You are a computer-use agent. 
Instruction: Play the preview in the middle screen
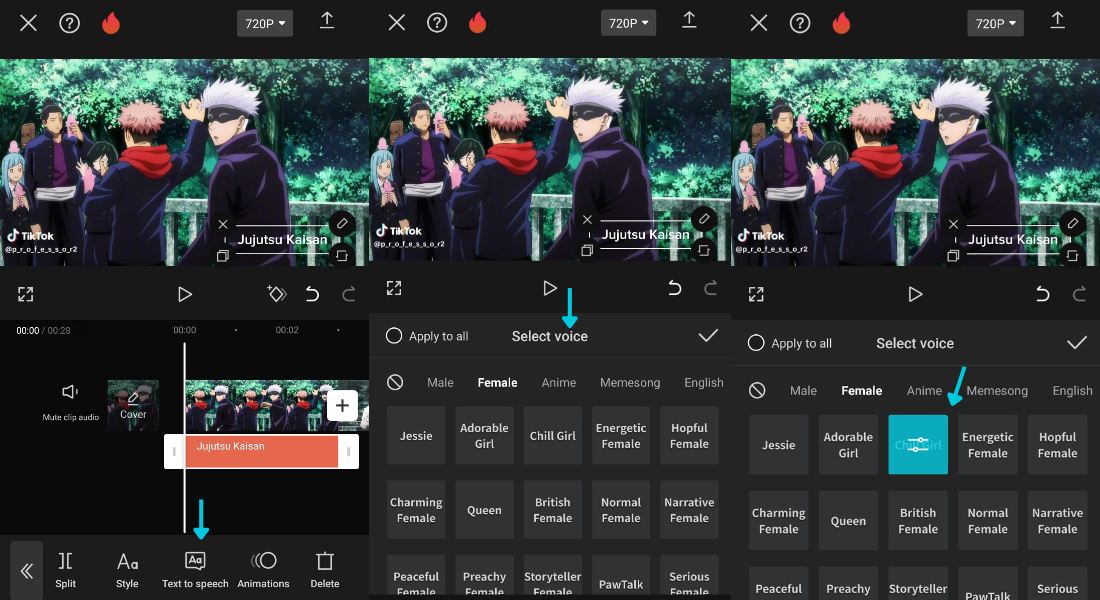[x=549, y=288]
